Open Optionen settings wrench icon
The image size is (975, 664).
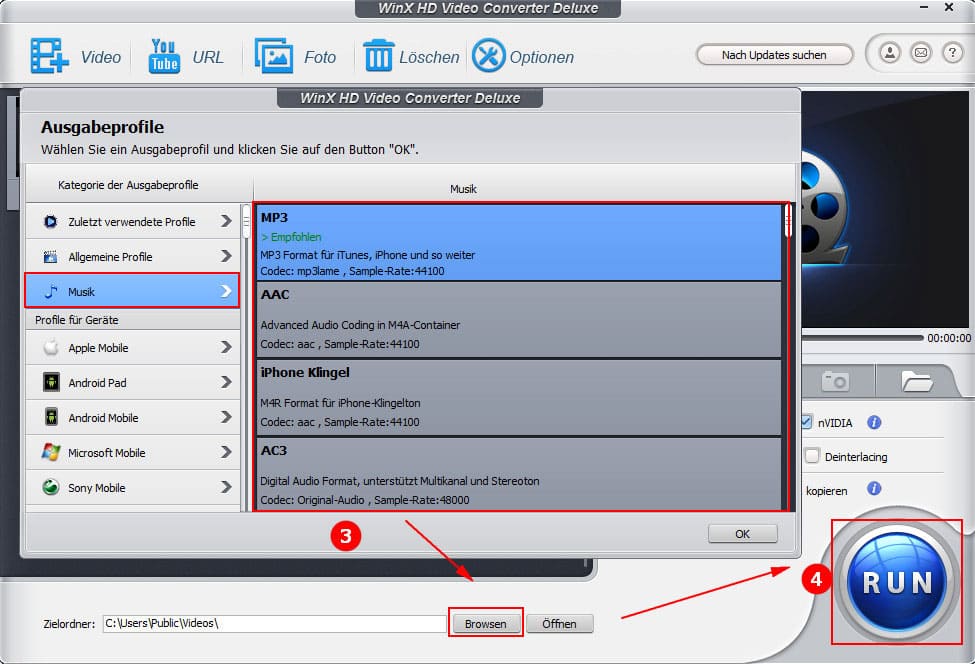tap(488, 56)
